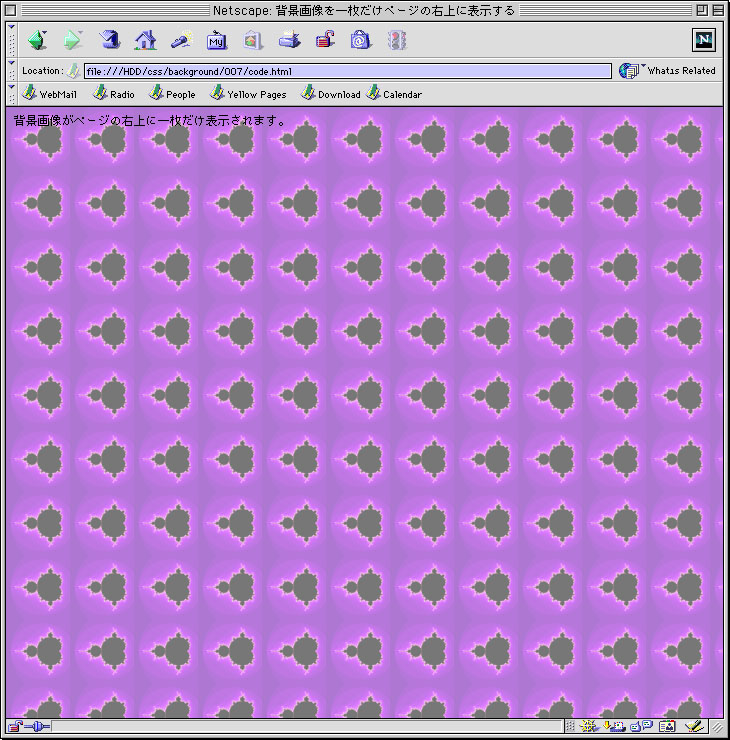Reload the current page
This screenshot has height=740, width=730.
pyautogui.click(x=110, y=41)
